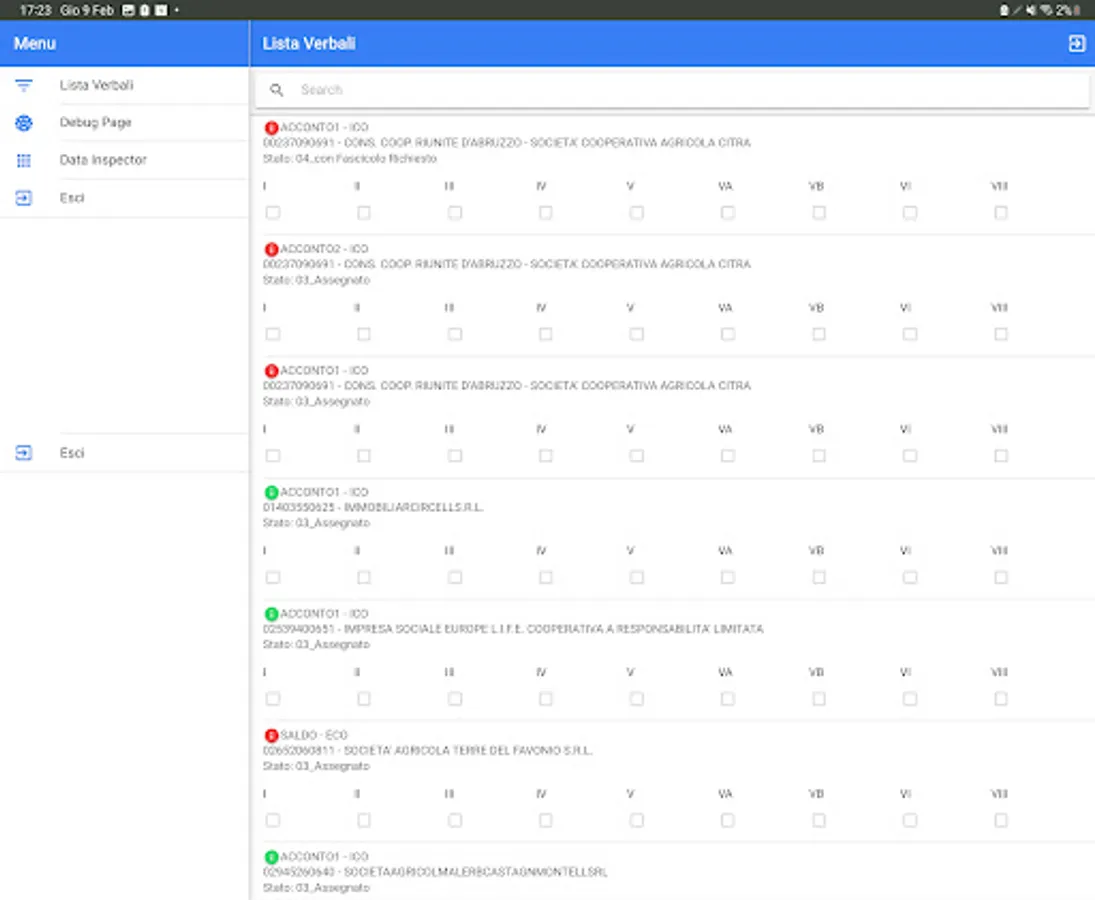The width and height of the screenshot is (1095, 900).
Task: Click the exit icon of the Esci item under Data Inspector
Action: point(24,198)
